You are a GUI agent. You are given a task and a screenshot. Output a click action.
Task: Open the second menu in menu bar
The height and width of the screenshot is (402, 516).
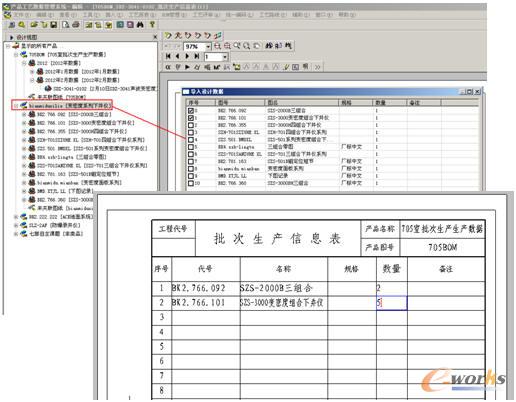pos(44,15)
